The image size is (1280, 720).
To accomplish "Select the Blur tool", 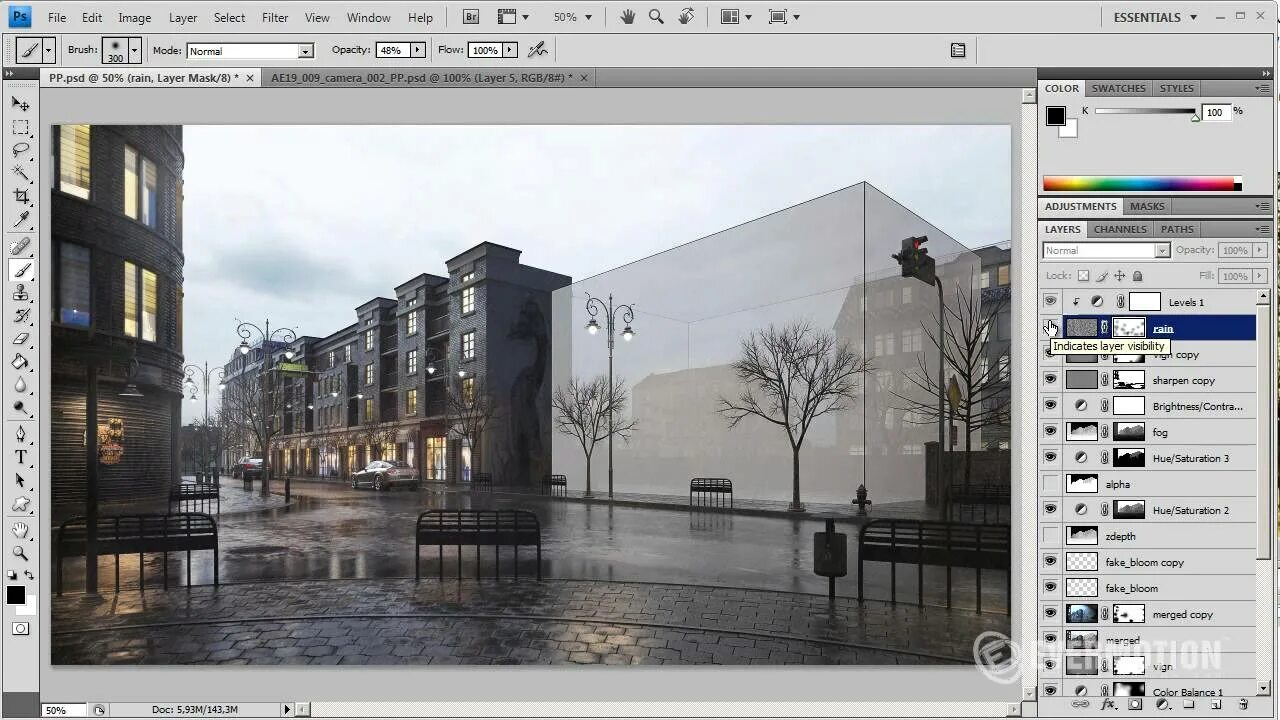I will click(x=21, y=385).
